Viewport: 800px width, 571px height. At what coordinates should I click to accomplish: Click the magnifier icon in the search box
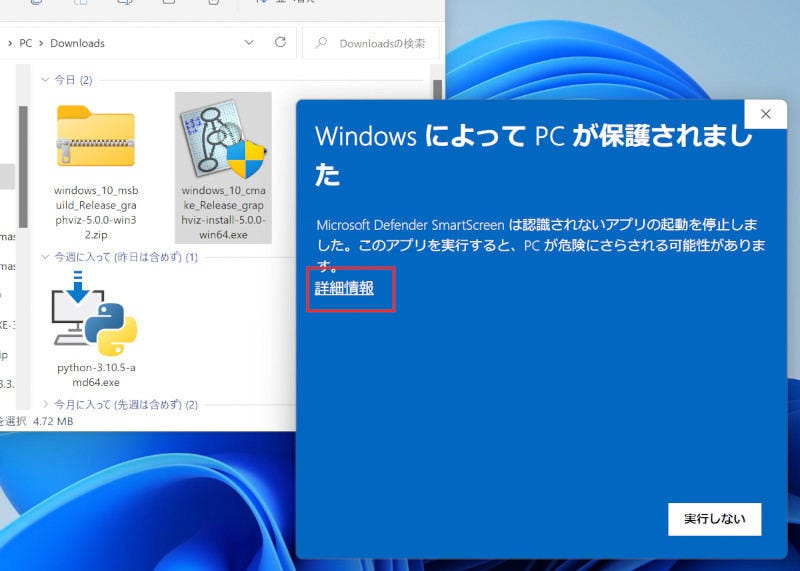pos(321,43)
